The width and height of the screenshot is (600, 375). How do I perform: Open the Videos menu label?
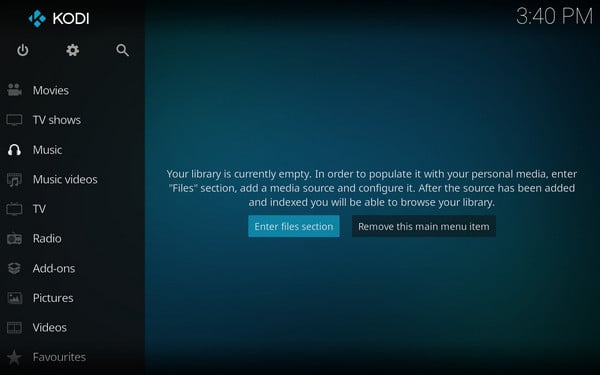click(x=50, y=328)
